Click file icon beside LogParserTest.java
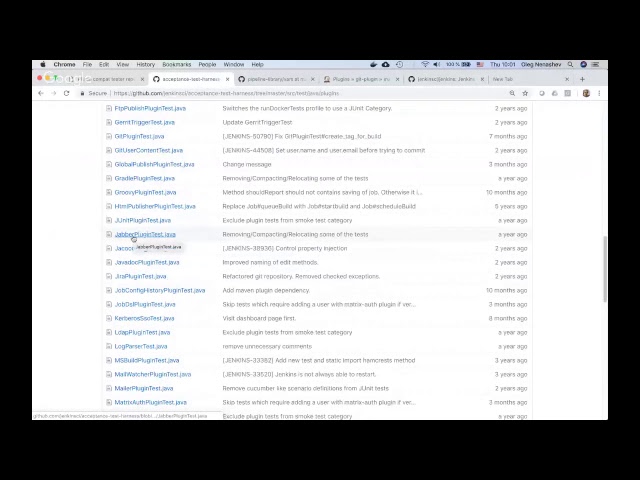 coord(109,346)
